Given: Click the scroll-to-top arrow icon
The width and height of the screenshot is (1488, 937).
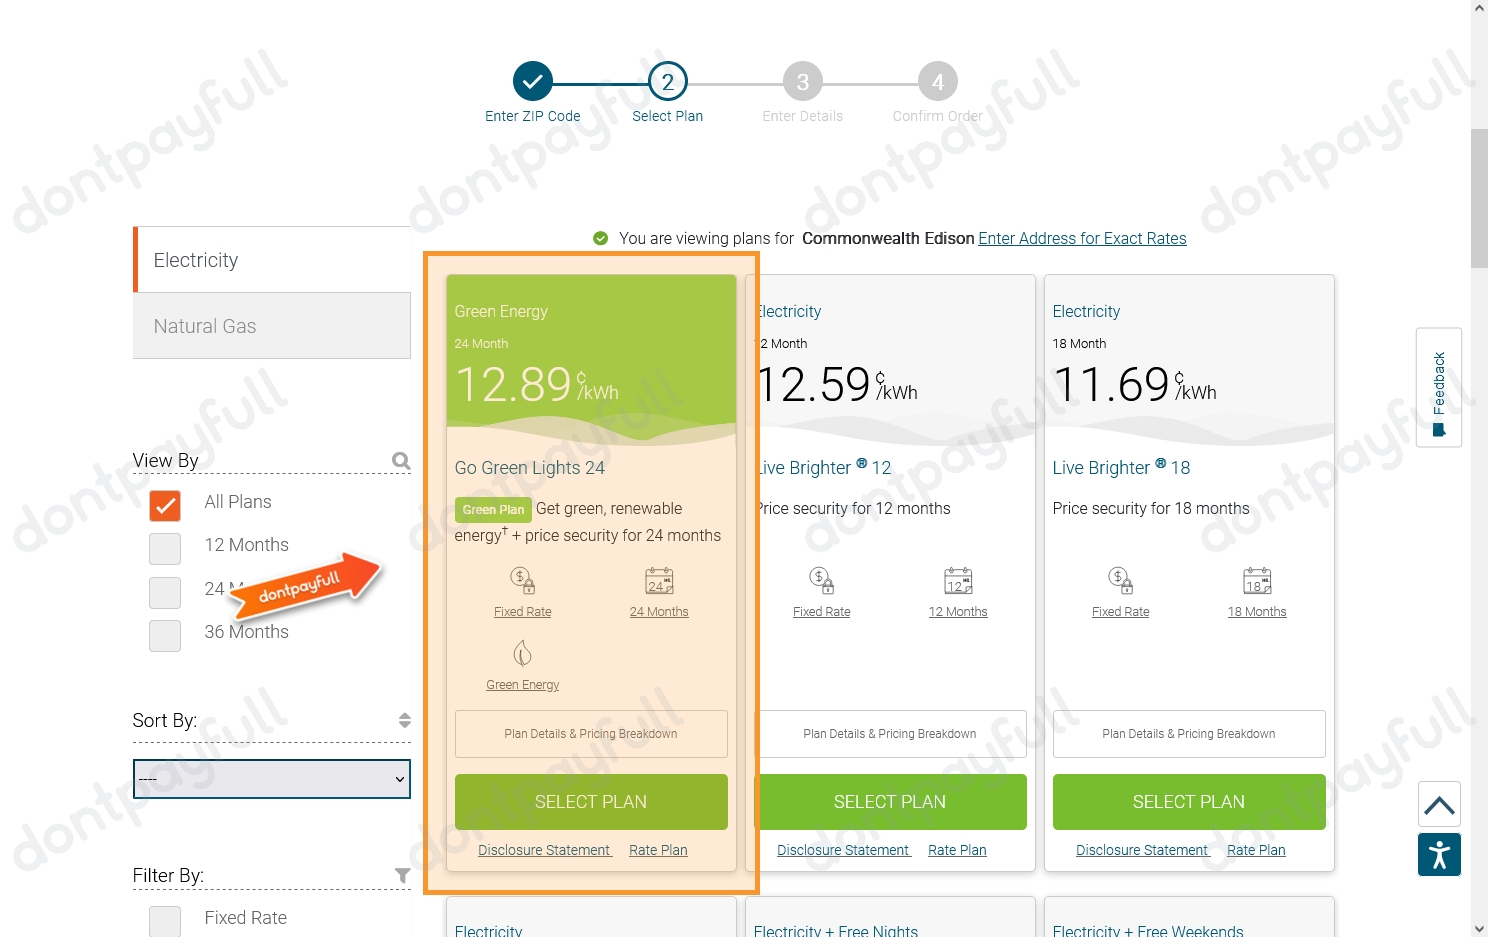Looking at the screenshot, I should (x=1439, y=804).
